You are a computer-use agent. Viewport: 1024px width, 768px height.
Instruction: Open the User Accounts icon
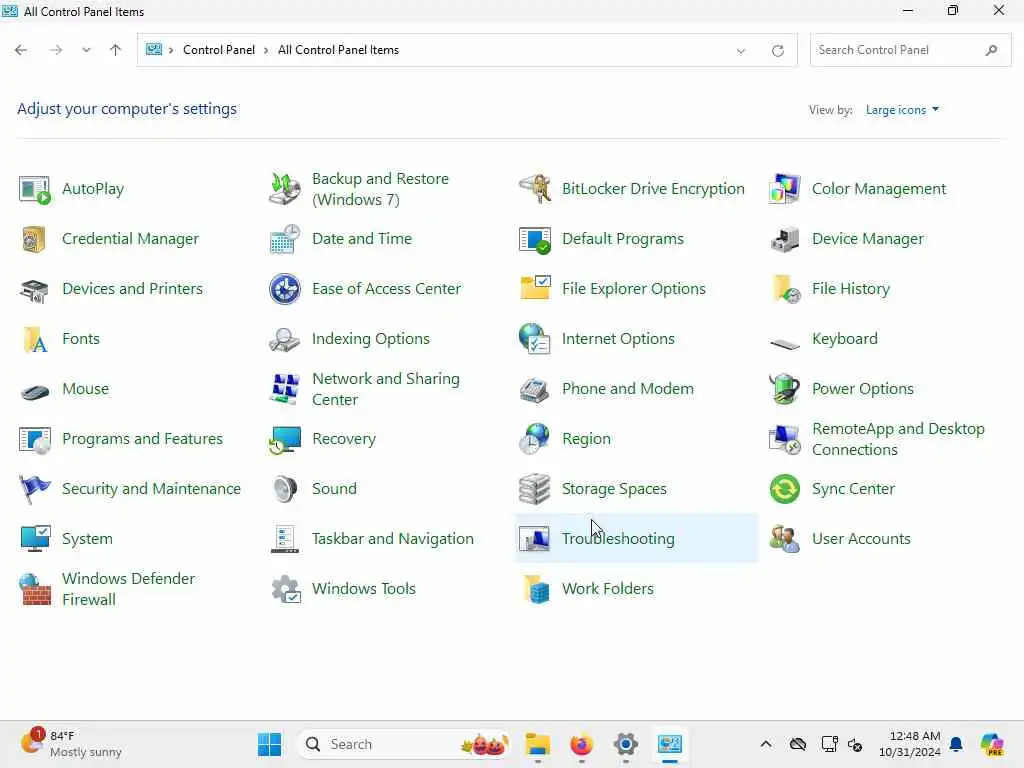pyautogui.click(x=785, y=539)
